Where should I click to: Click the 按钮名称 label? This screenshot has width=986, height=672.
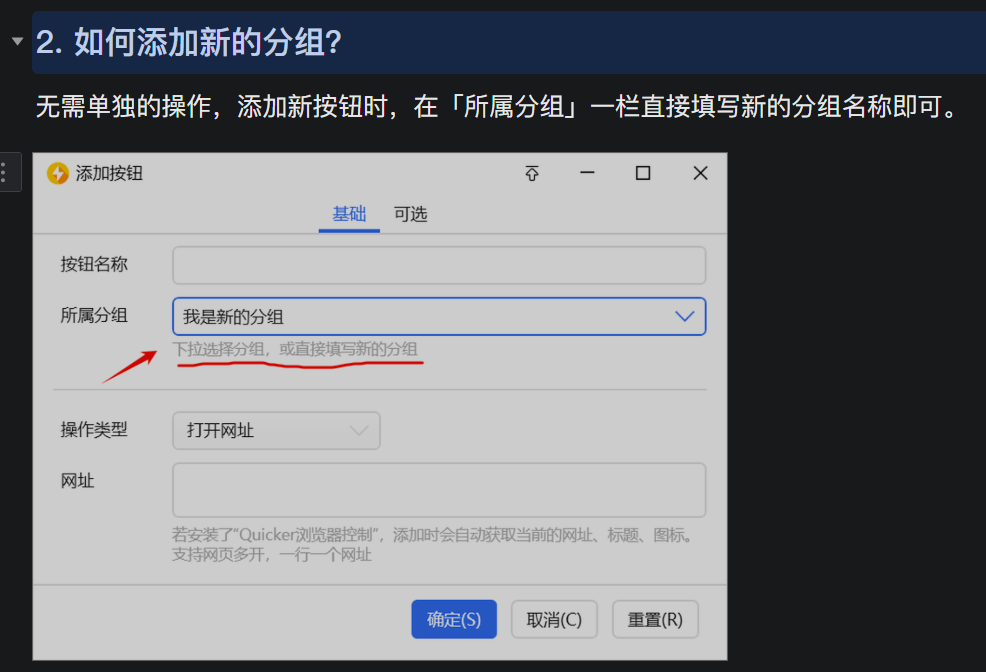tap(94, 264)
